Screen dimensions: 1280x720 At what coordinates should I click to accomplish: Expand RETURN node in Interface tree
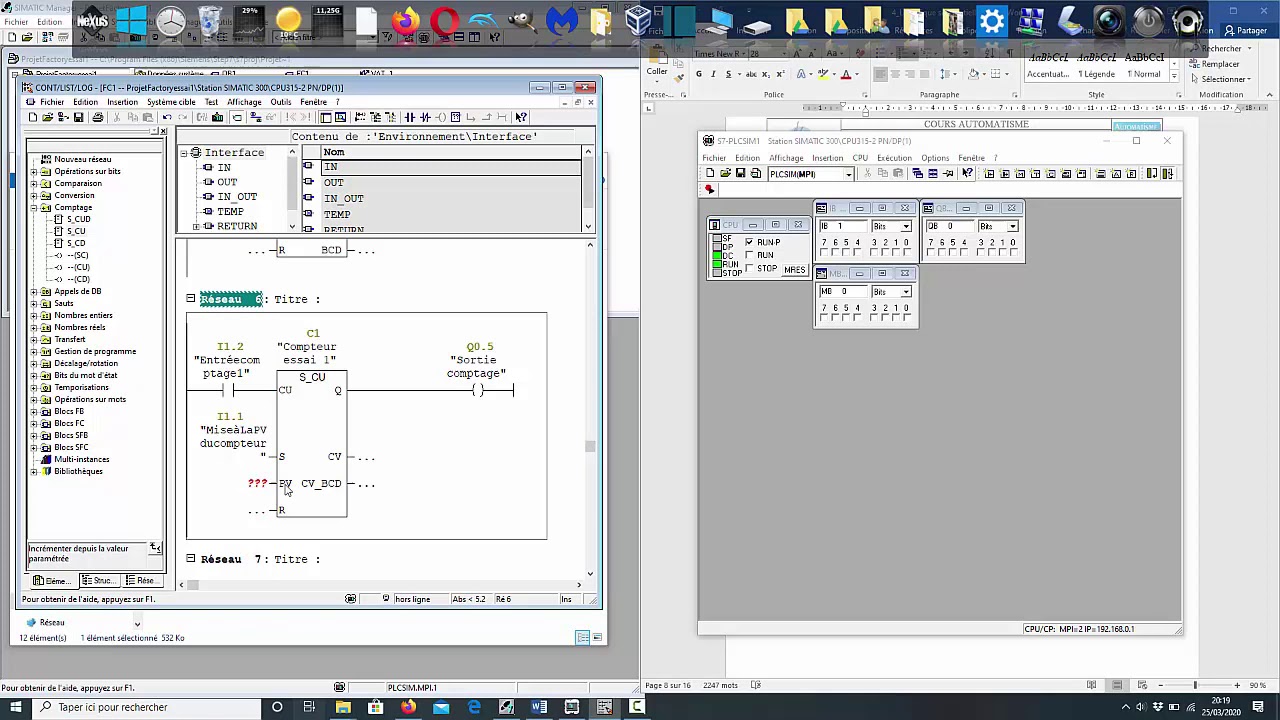197,227
